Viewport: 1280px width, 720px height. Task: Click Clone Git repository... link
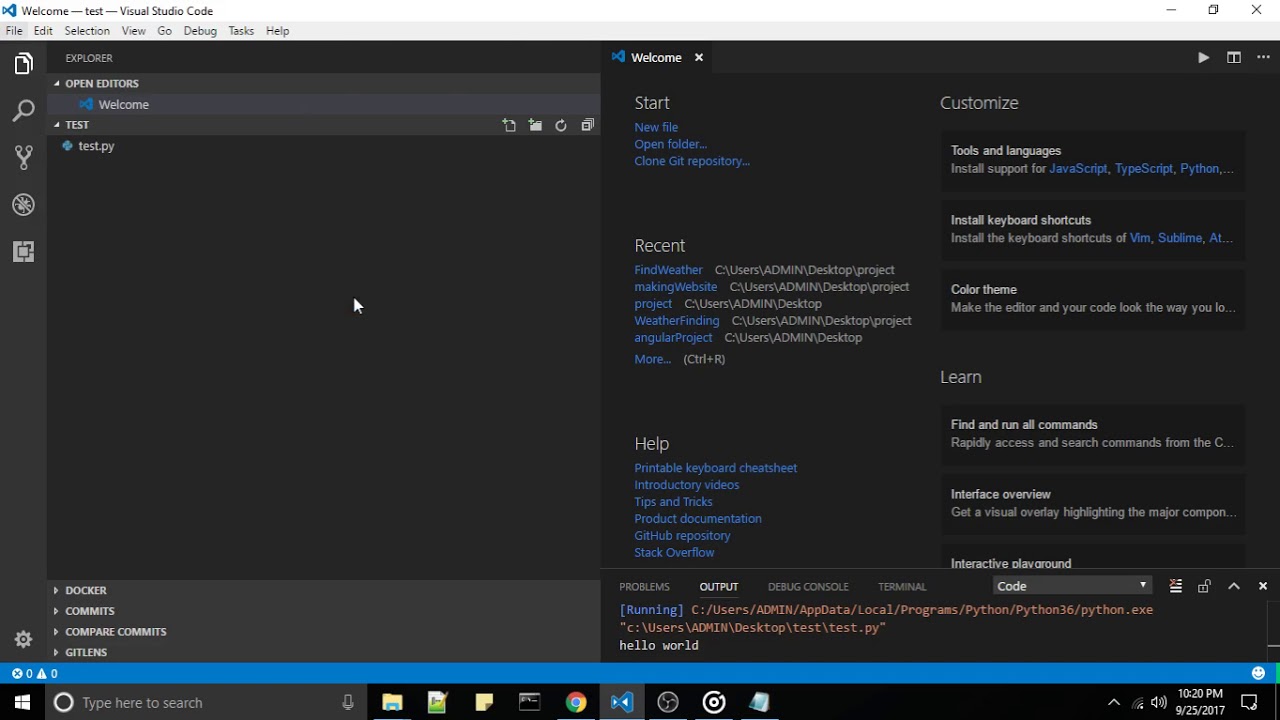tap(692, 161)
